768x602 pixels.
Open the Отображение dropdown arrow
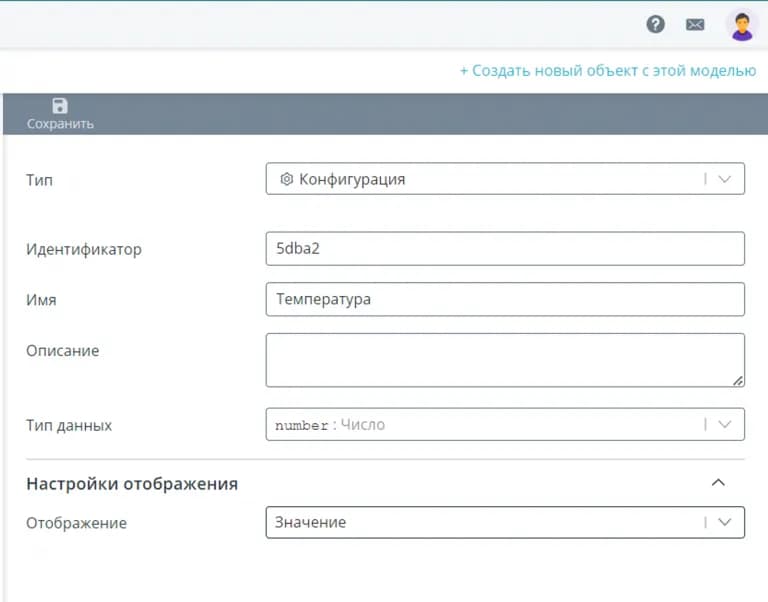[725, 522]
